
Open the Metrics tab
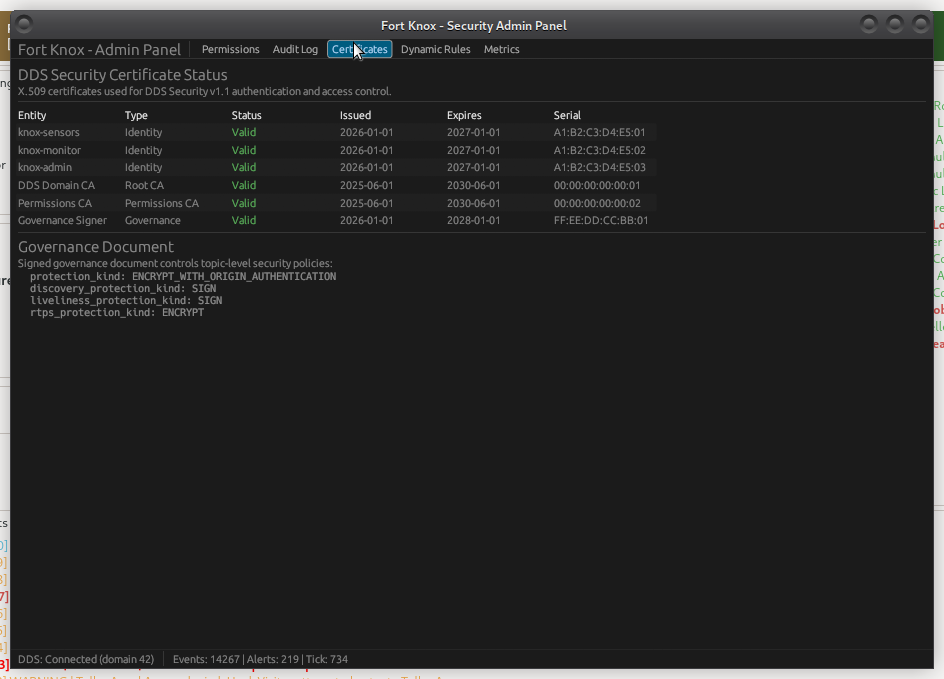(x=501, y=49)
